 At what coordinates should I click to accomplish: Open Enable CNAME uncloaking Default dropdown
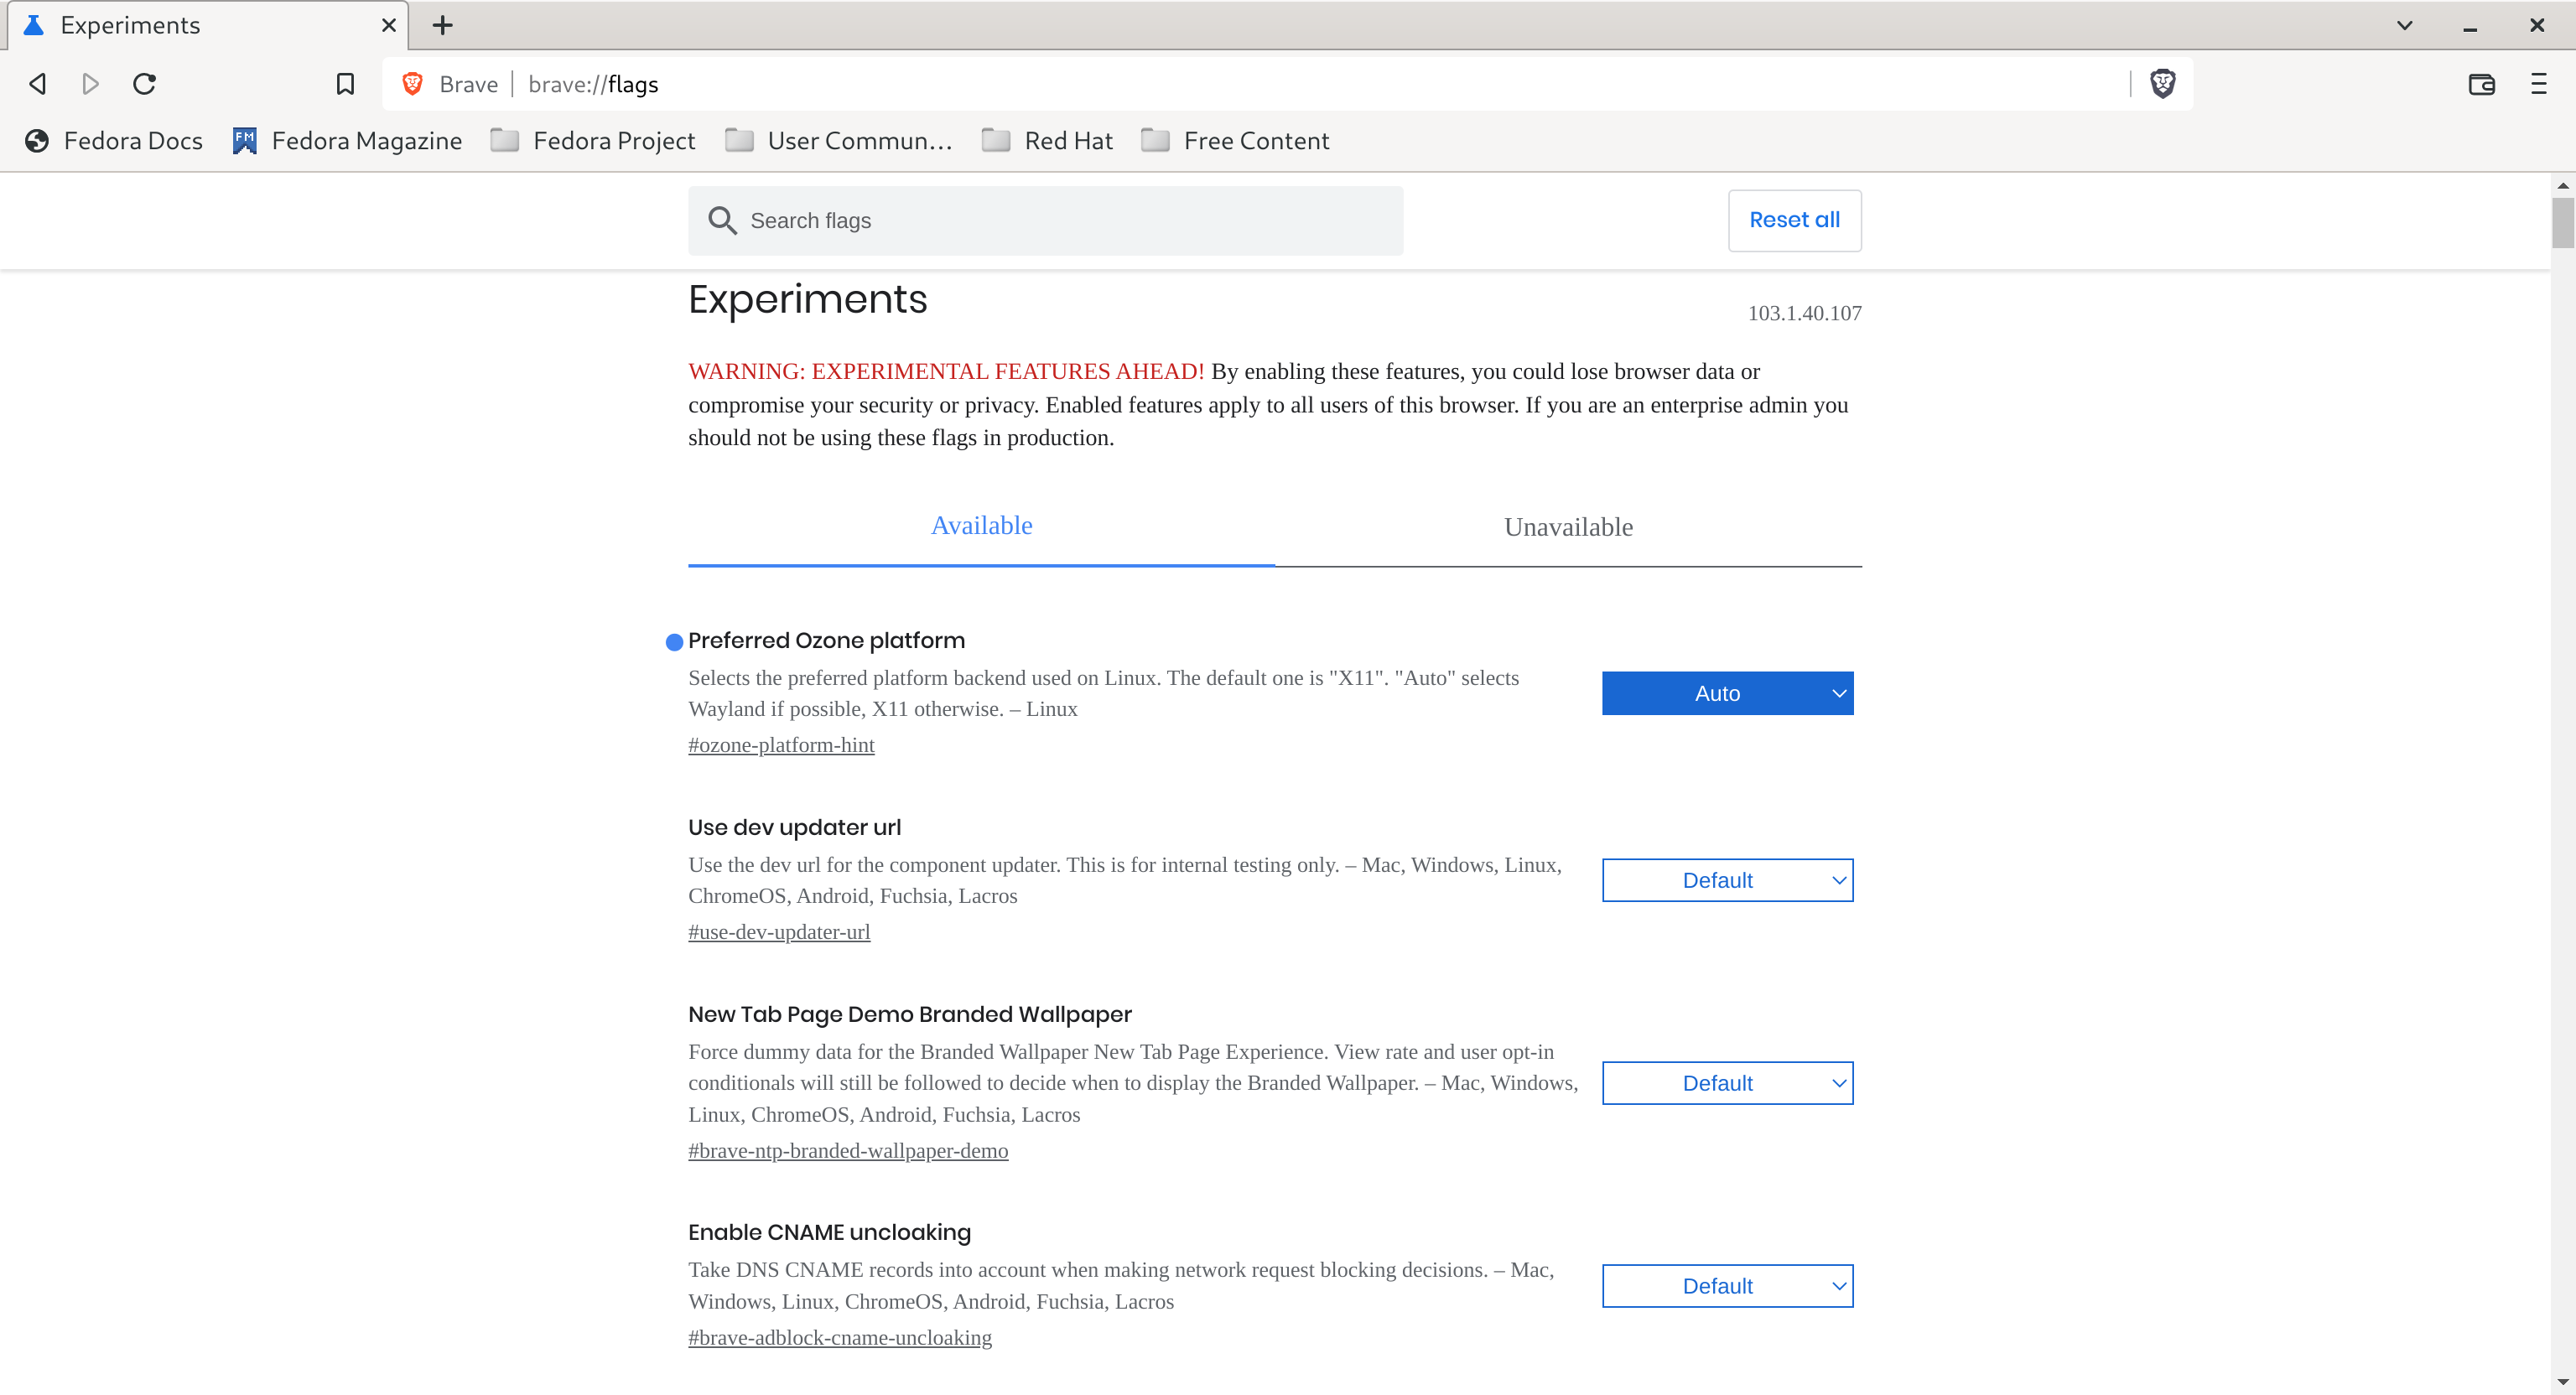pyautogui.click(x=1727, y=1286)
